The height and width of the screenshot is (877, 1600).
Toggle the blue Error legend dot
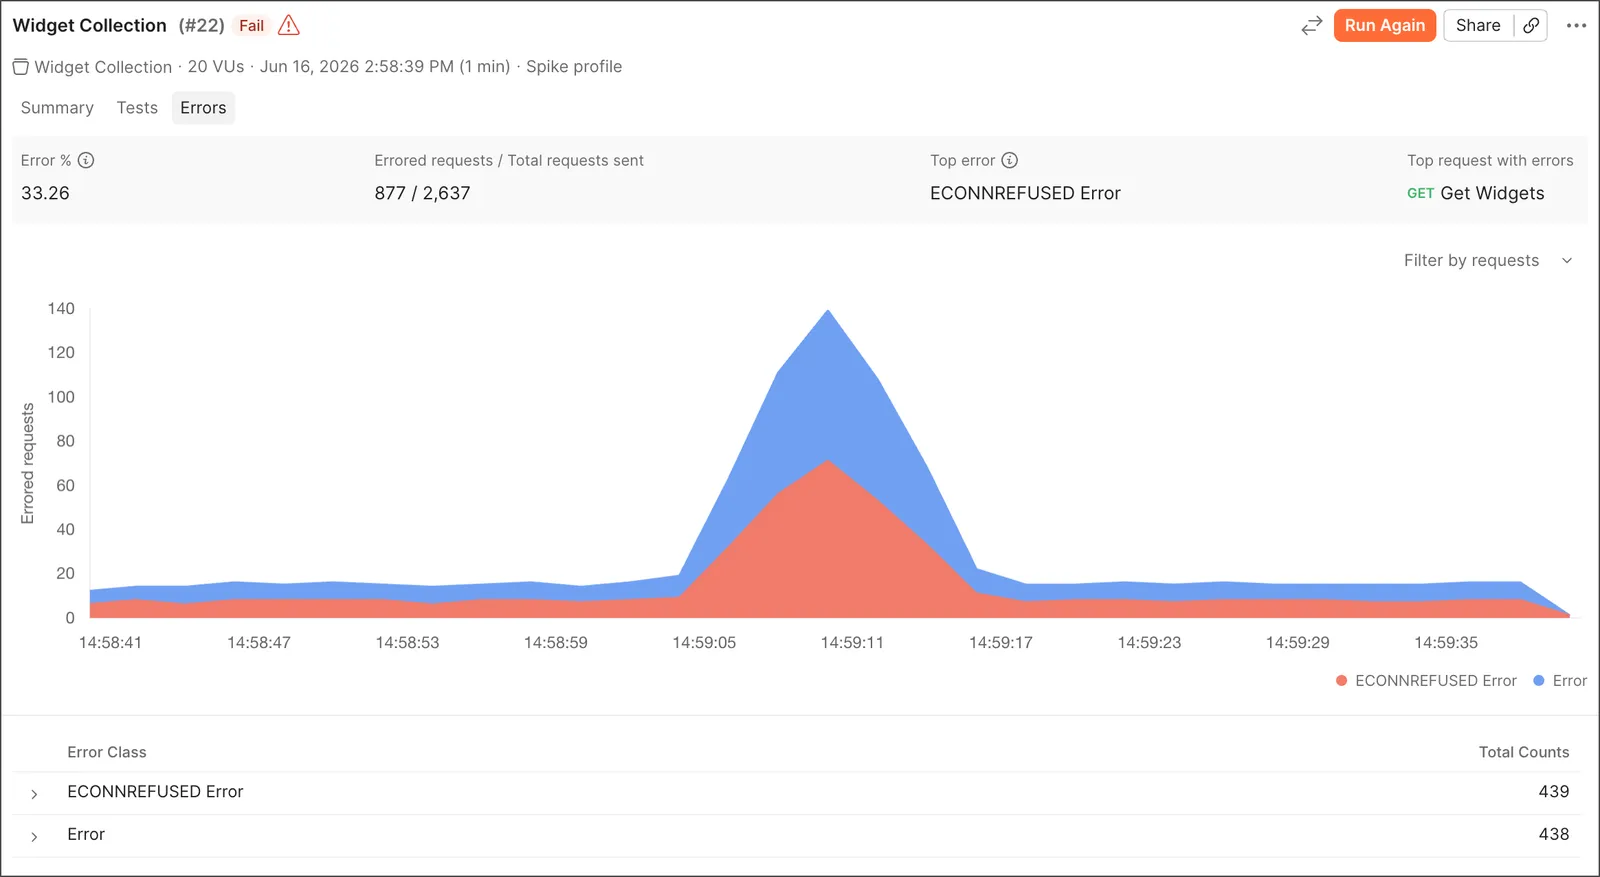click(x=1539, y=681)
